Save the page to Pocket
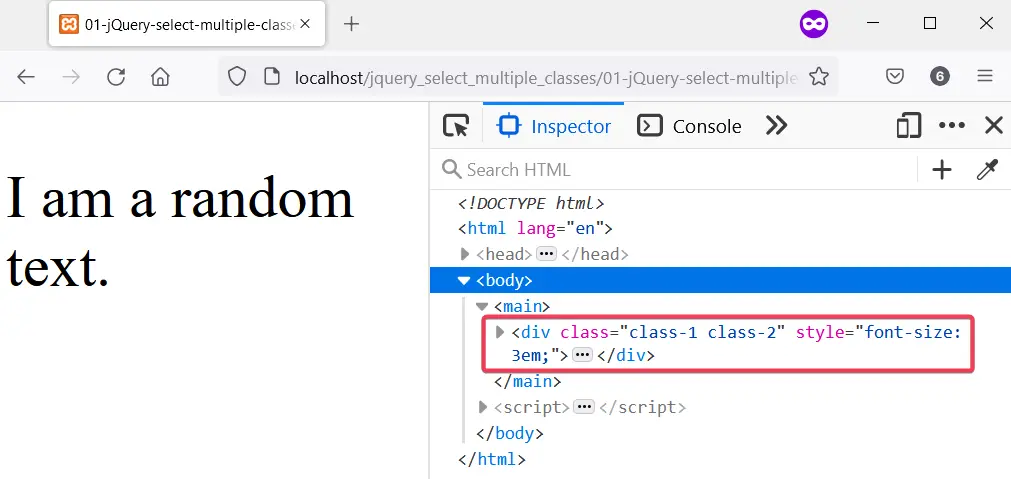This screenshot has height=479, width=1011. [895, 77]
